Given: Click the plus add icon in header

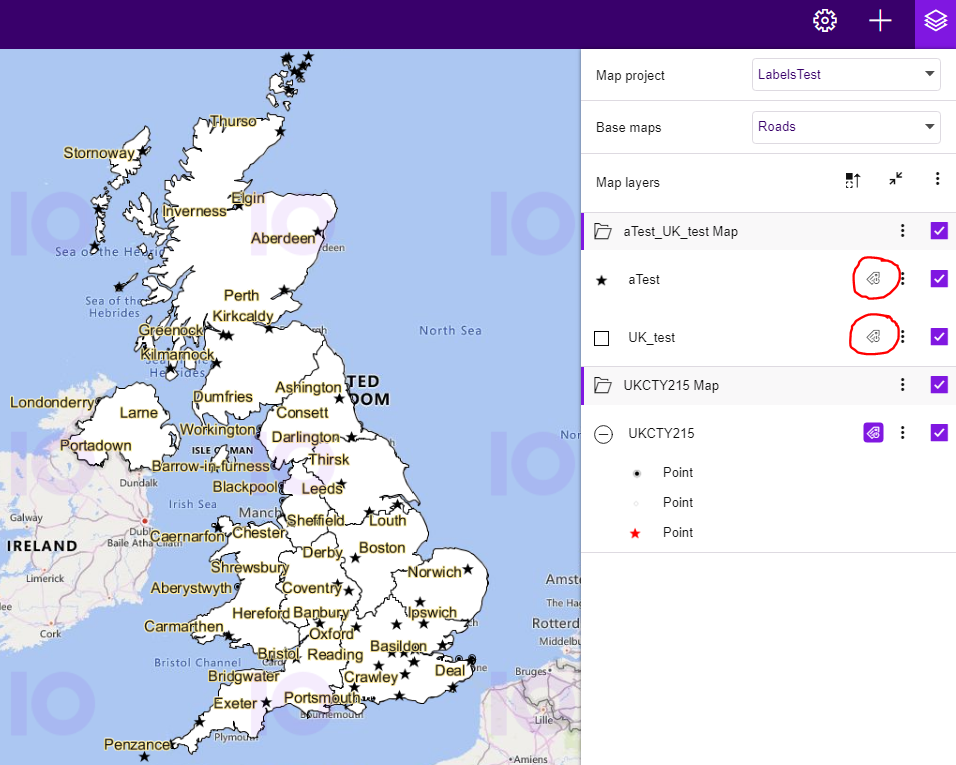Looking at the screenshot, I should tap(880, 21).
